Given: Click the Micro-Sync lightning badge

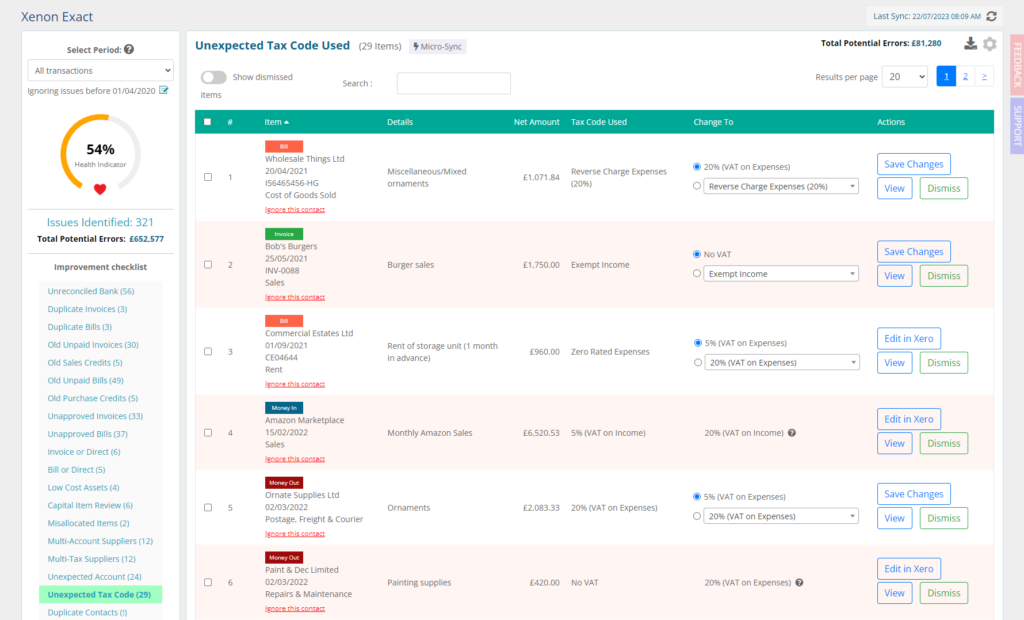Looking at the screenshot, I should [x=438, y=46].
